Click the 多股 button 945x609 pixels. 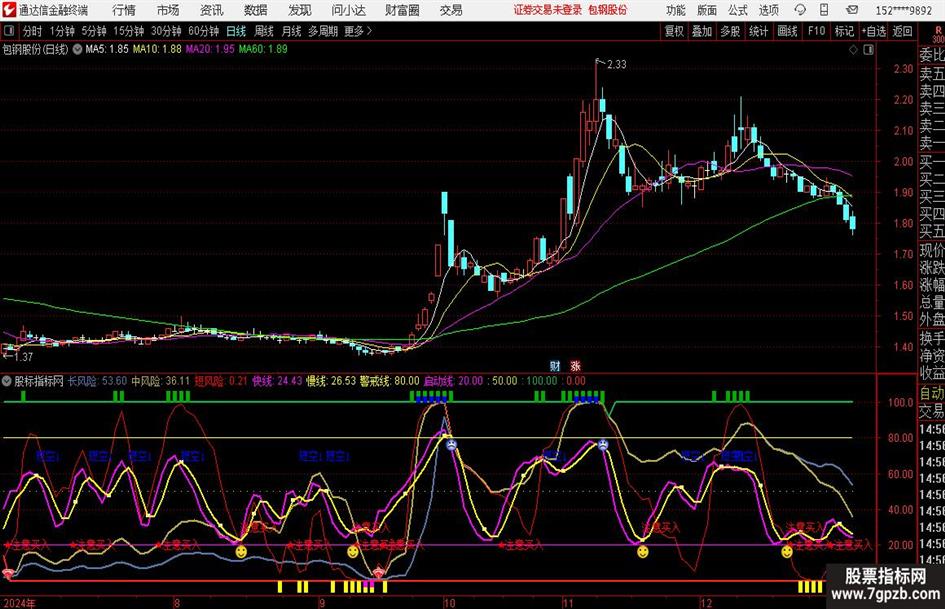point(730,31)
